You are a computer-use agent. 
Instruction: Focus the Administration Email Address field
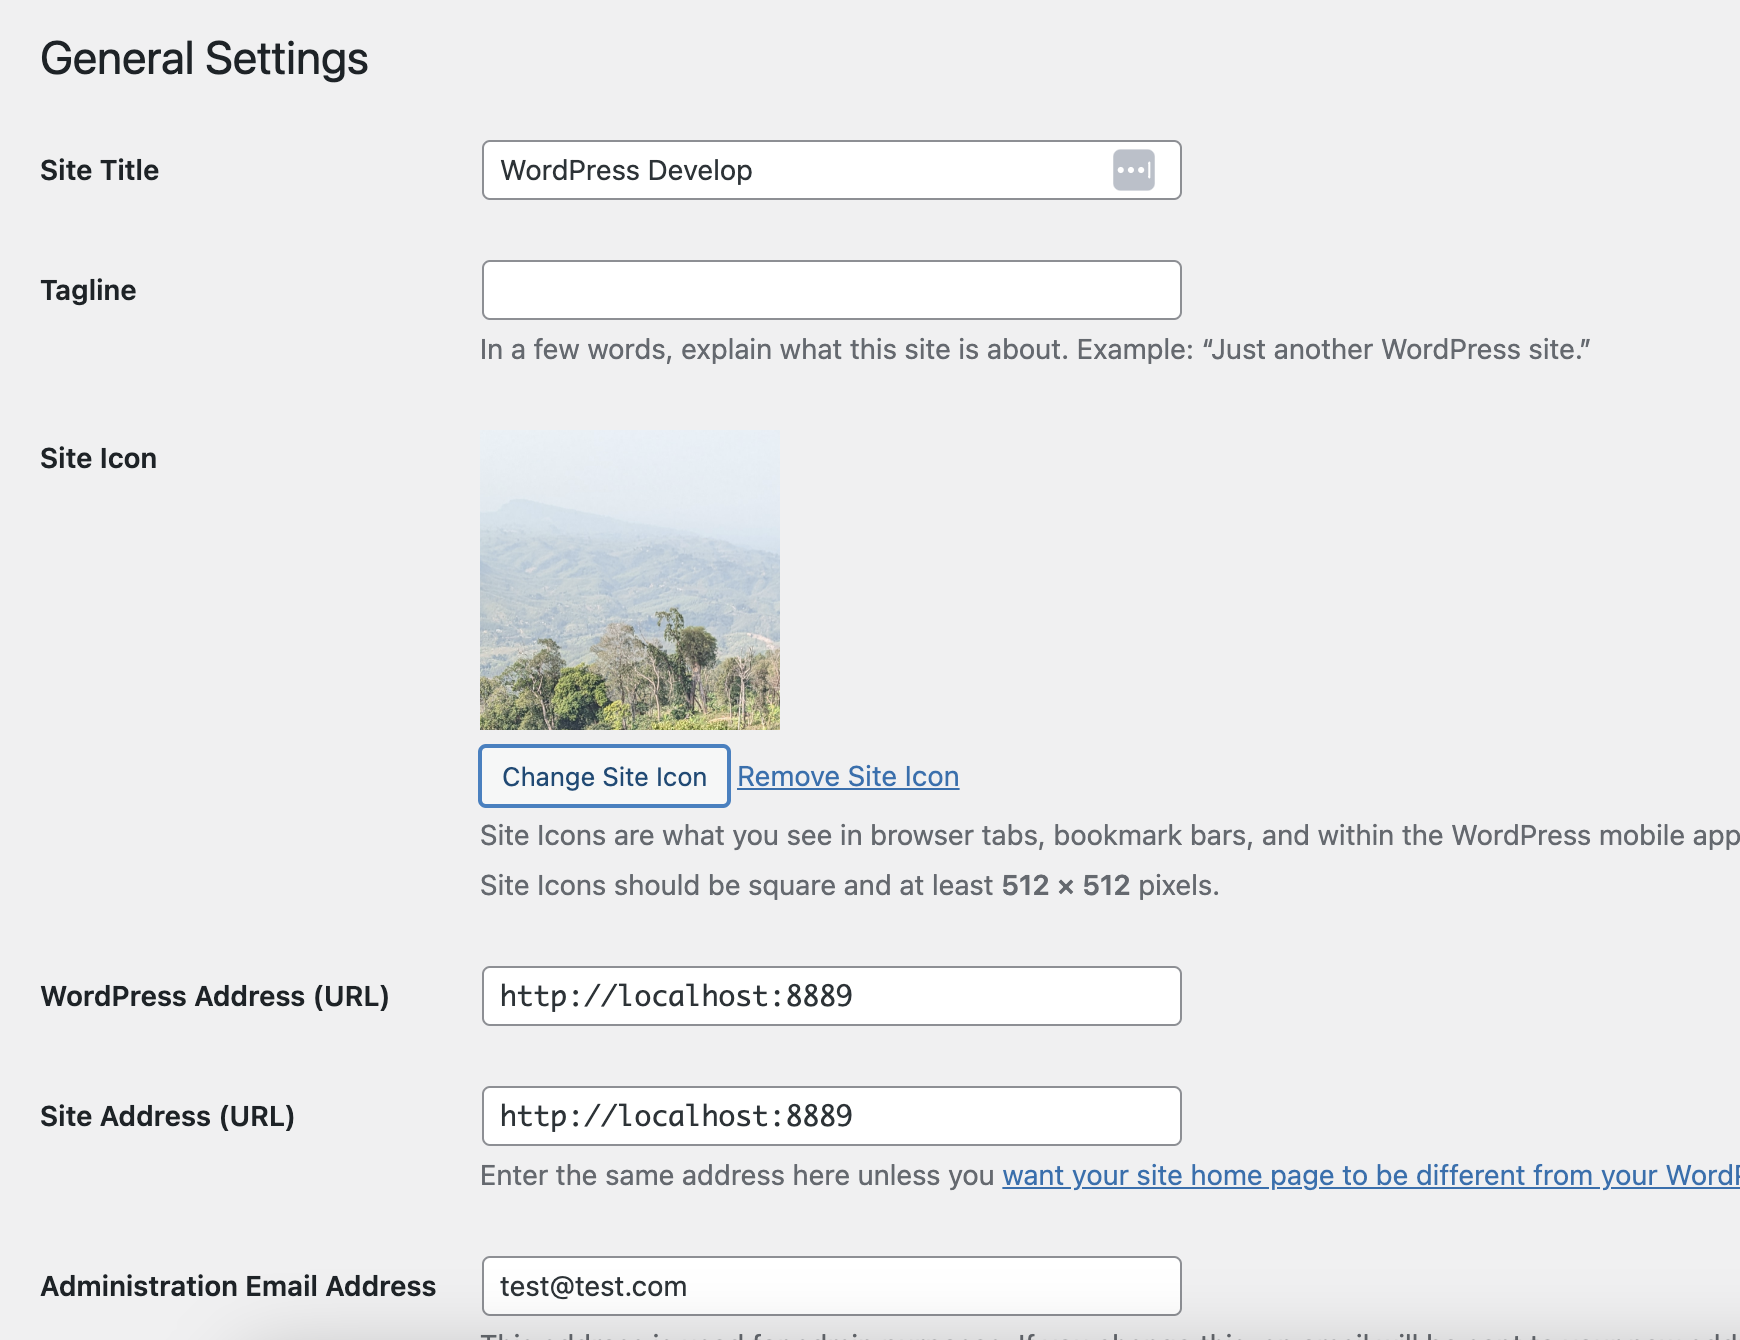click(x=900, y=1286)
